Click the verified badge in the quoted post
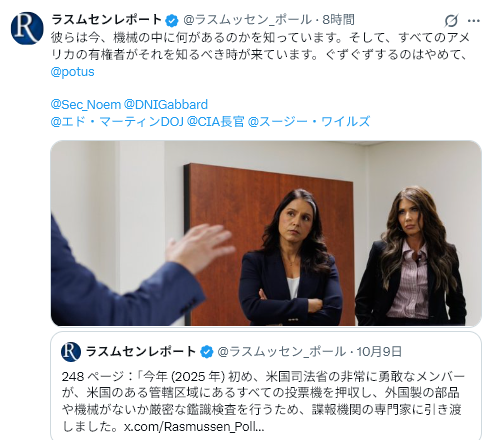494x440 pixels. (x=207, y=352)
